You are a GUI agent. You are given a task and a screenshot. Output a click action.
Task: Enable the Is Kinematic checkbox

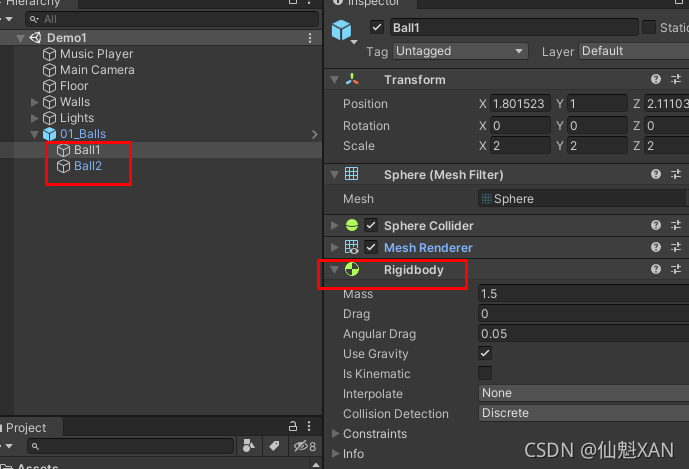(485, 373)
